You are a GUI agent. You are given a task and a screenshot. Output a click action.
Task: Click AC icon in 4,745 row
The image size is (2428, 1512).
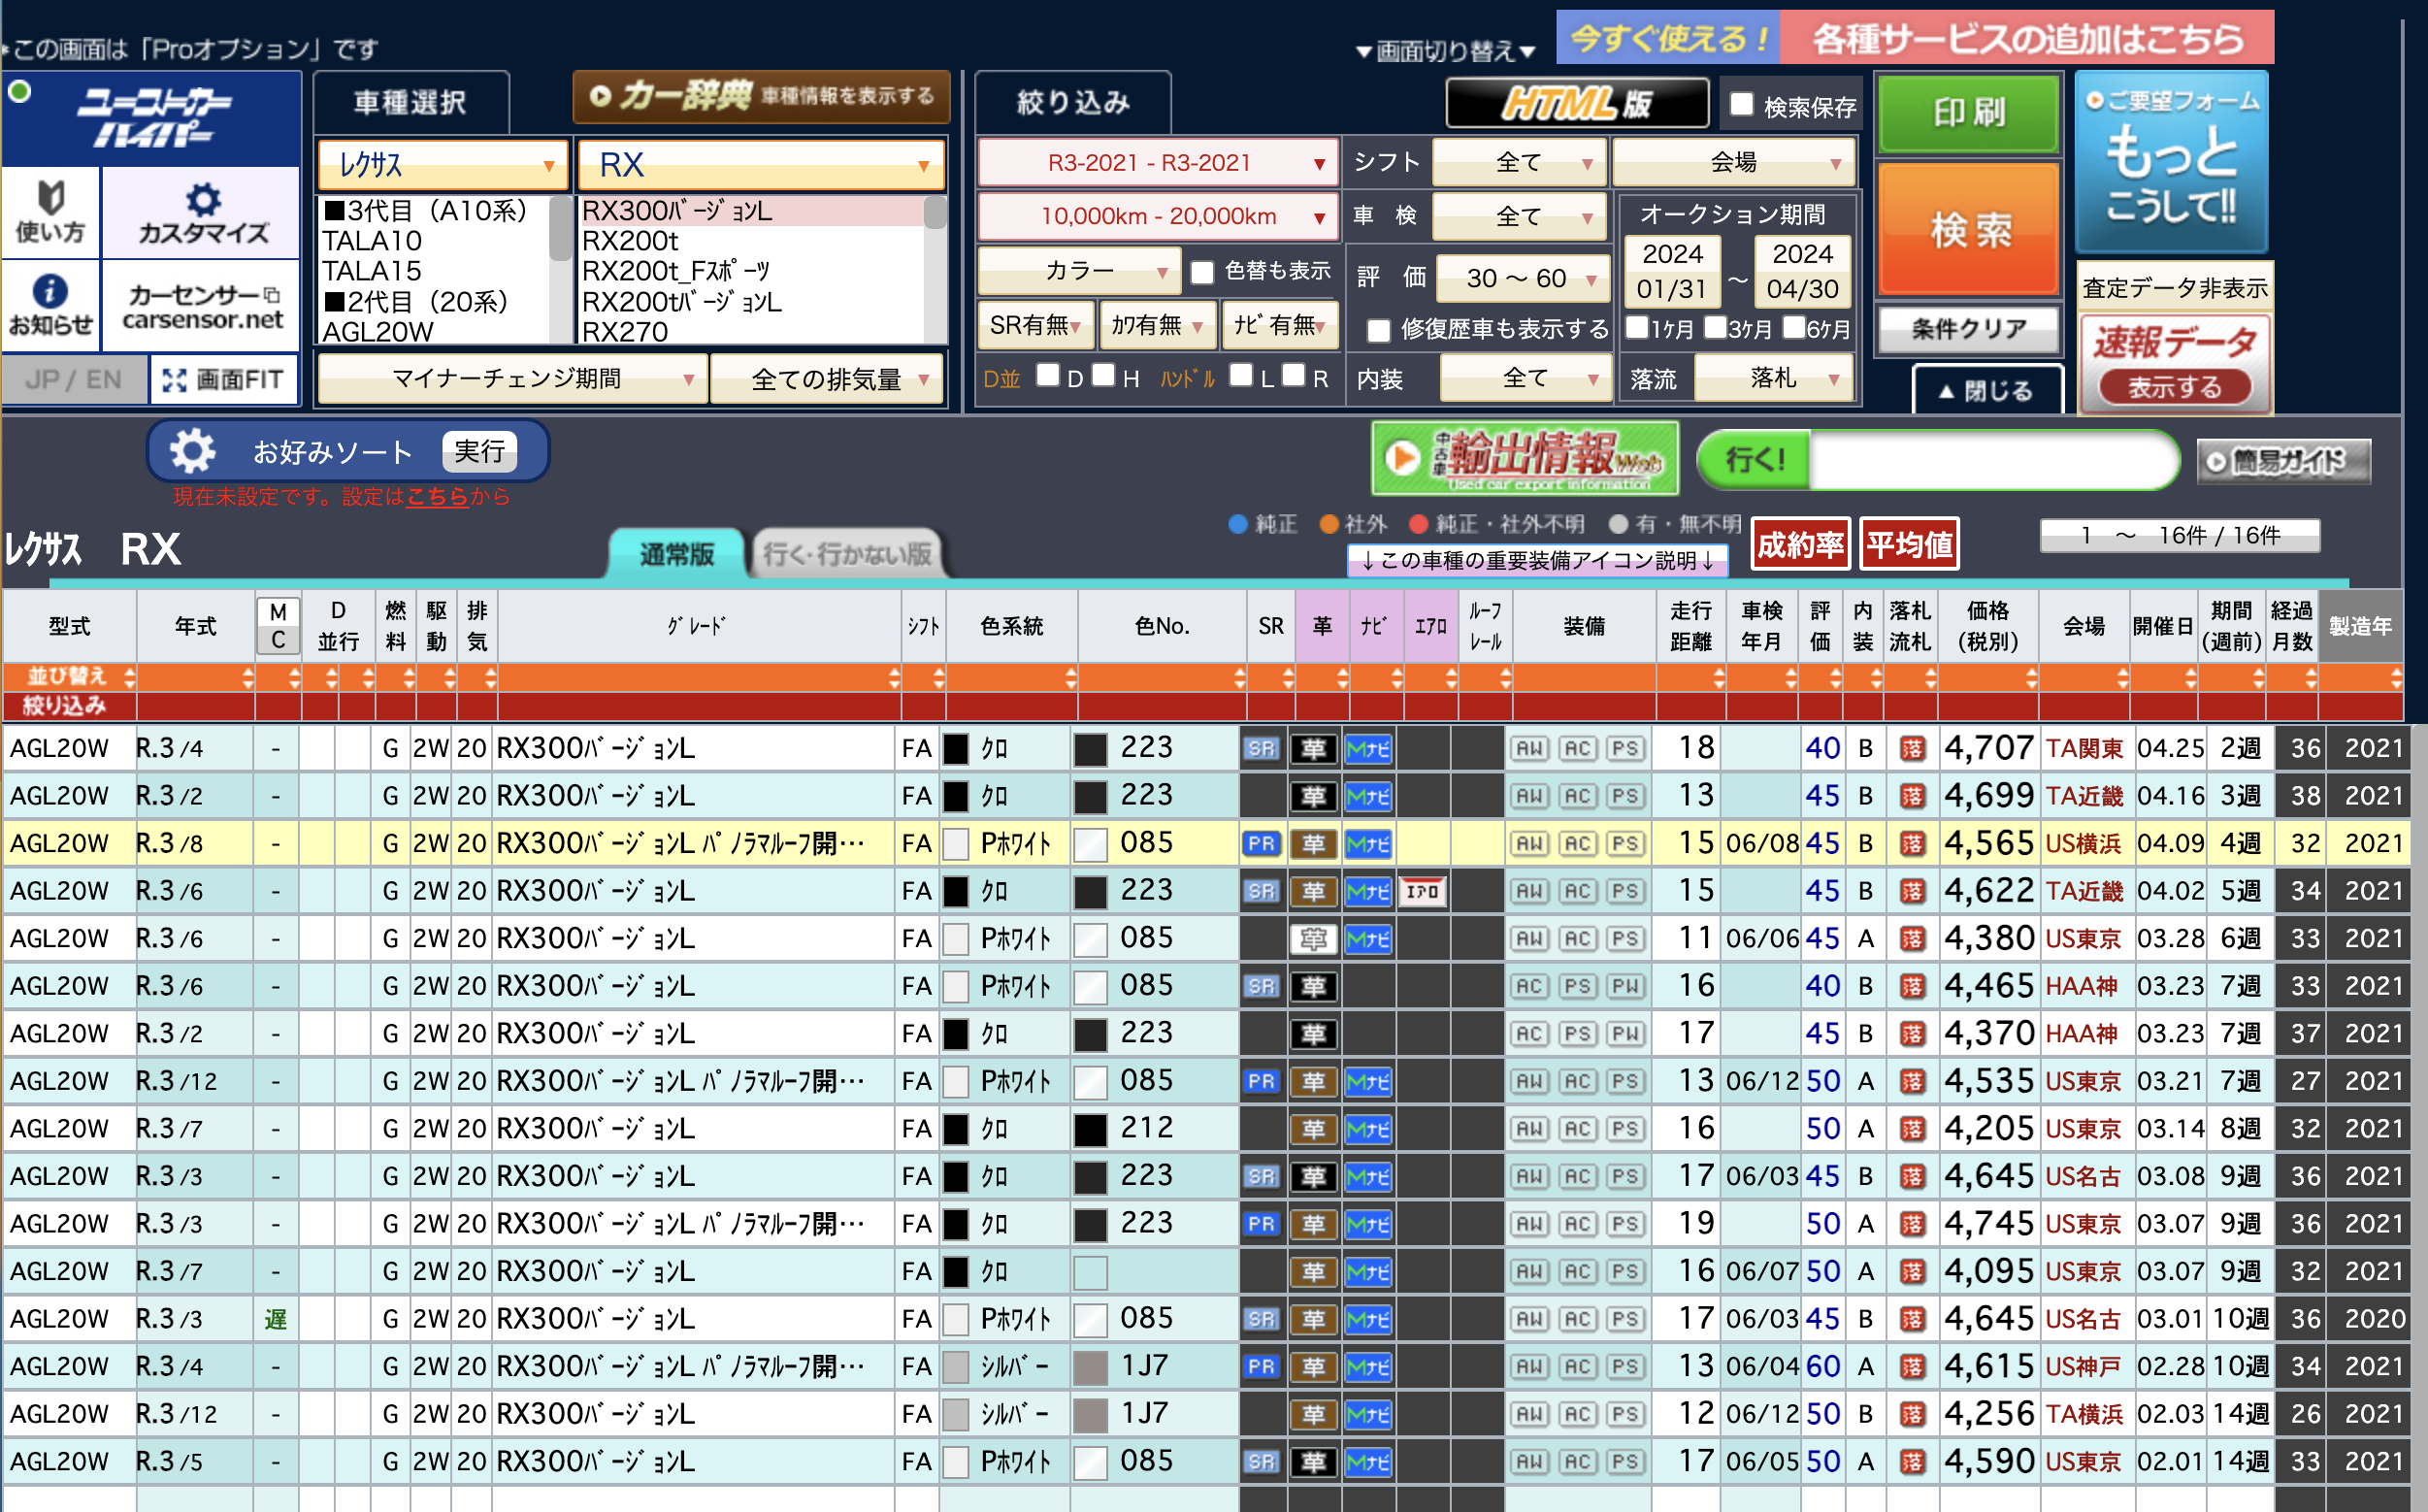tap(1577, 1224)
